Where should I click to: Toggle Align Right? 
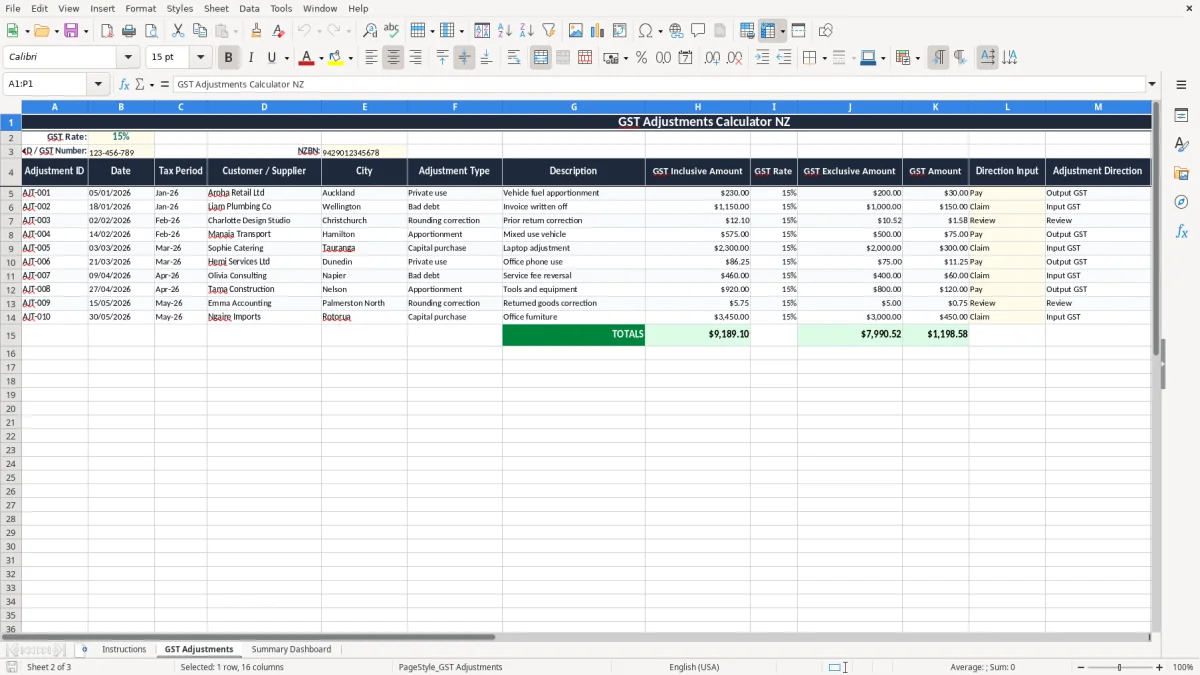coord(415,58)
